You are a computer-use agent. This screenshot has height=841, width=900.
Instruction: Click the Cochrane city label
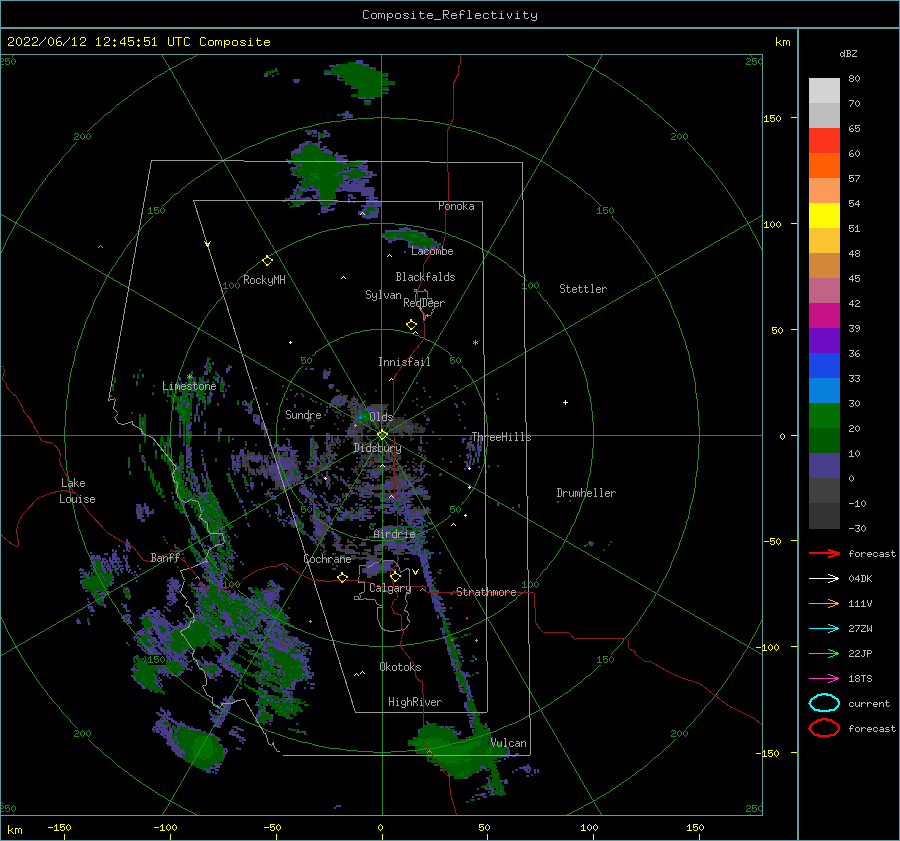(x=327, y=559)
